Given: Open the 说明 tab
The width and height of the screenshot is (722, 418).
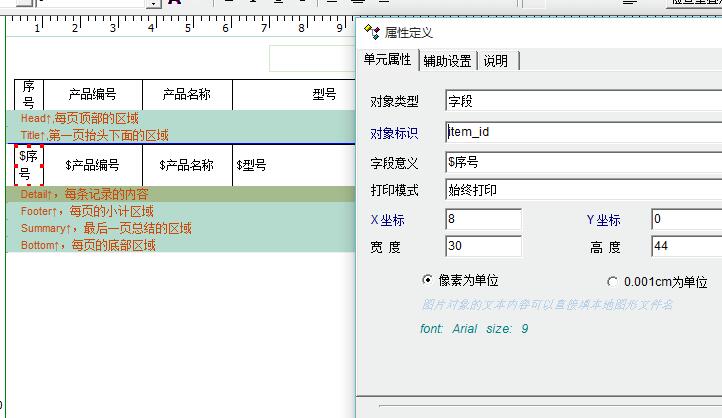Looking at the screenshot, I should click(x=495, y=61).
